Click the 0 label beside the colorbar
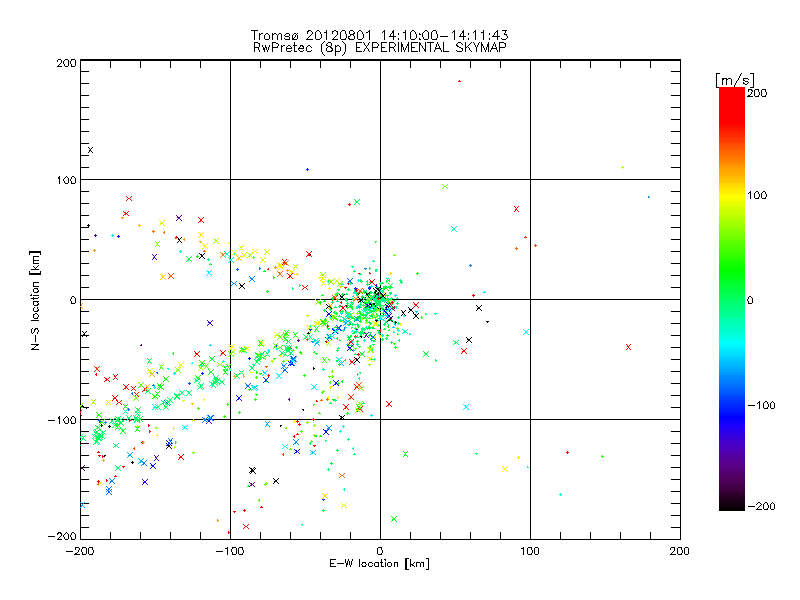The height and width of the screenshot is (600, 800). coord(750,300)
